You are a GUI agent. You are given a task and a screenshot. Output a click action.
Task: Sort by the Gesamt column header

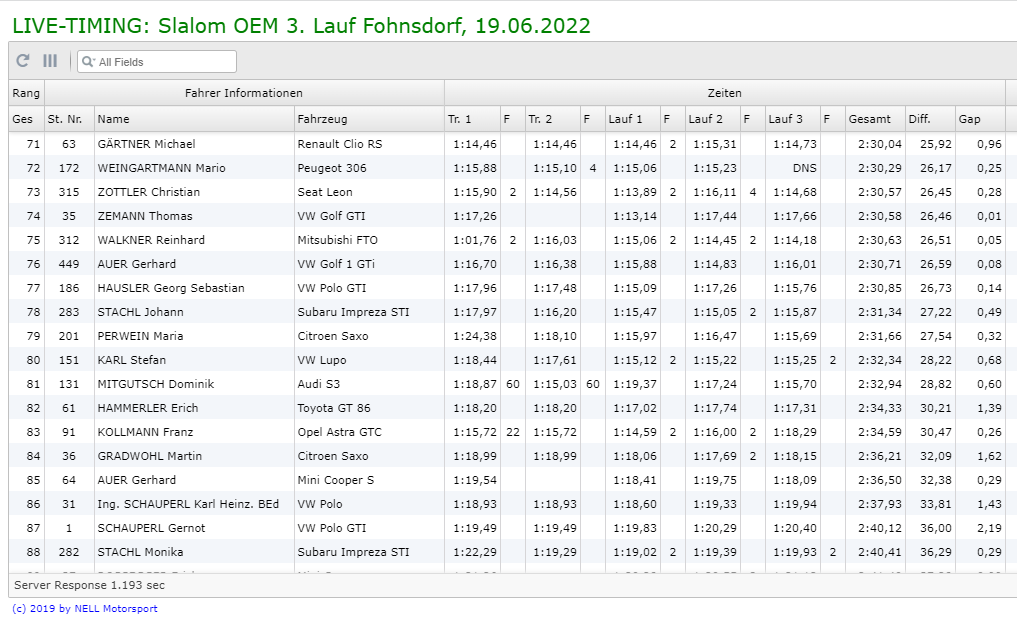click(874, 119)
